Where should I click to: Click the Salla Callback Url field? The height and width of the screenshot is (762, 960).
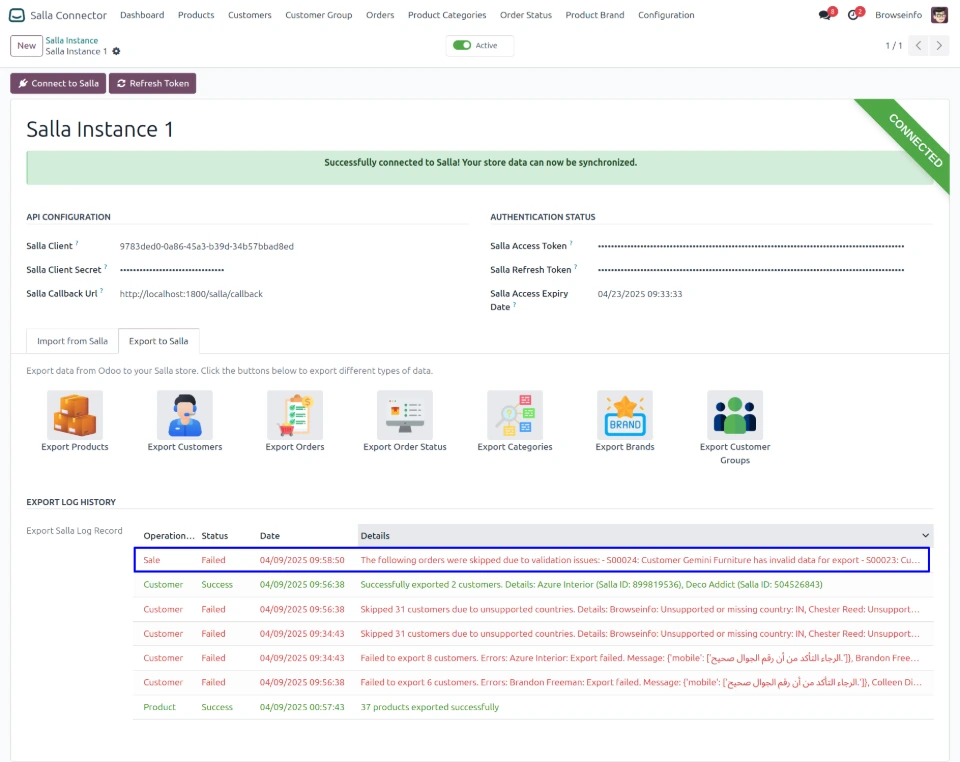click(x=191, y=294)
